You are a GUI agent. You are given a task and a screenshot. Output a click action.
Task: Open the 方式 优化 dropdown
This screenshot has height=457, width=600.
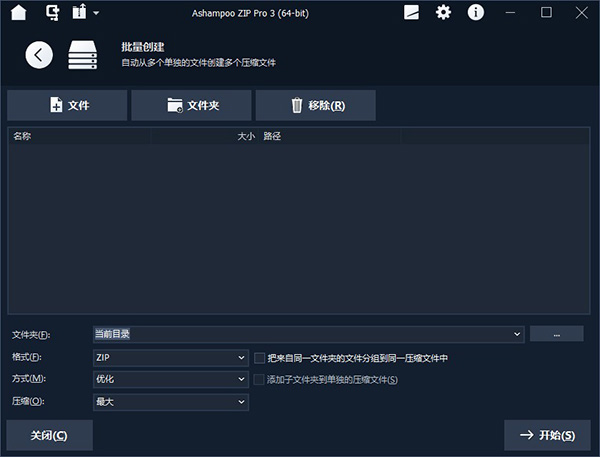pyautogui.click(x=171, y=379)
